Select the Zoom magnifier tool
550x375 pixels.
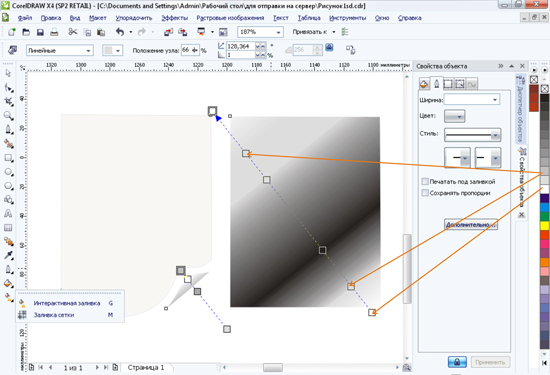8,115
